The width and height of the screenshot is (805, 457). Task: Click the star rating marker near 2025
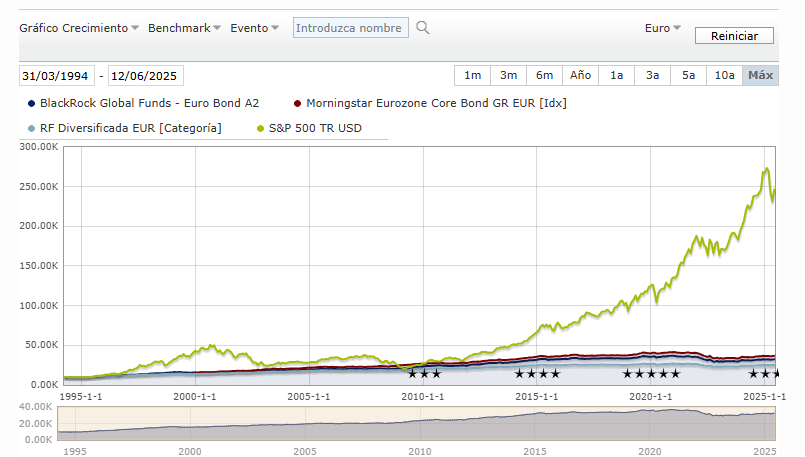[763, 374]
